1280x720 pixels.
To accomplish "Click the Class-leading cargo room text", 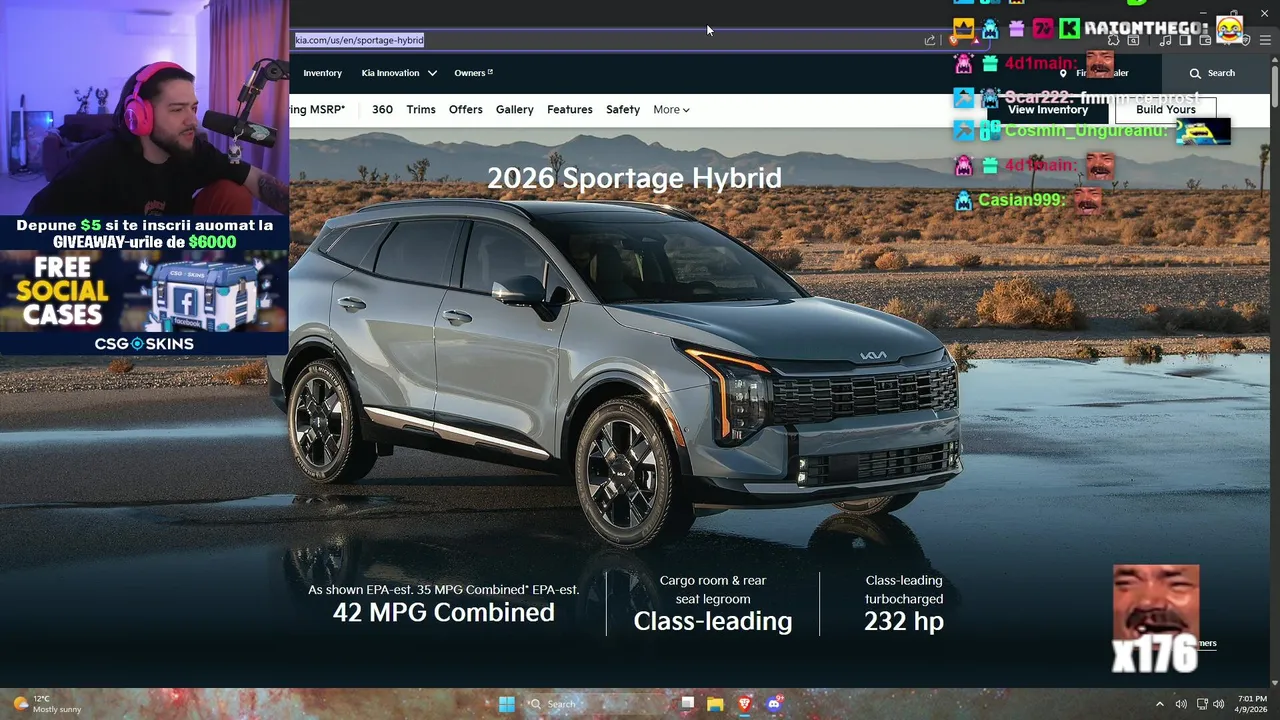I will point(713,621).
